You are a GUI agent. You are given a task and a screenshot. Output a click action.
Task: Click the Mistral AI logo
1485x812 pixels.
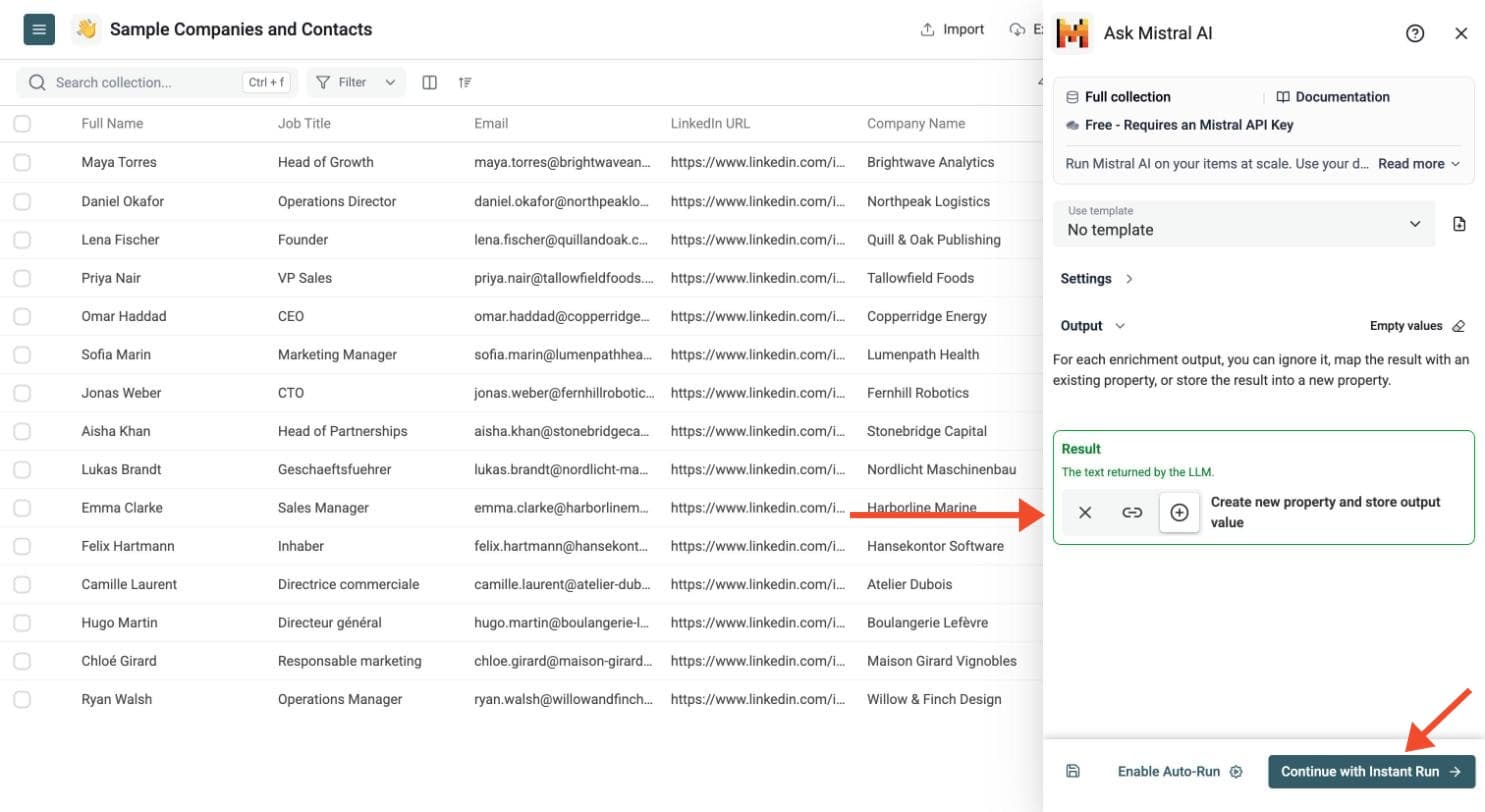pyautogui.click(x=1073, y=33)
